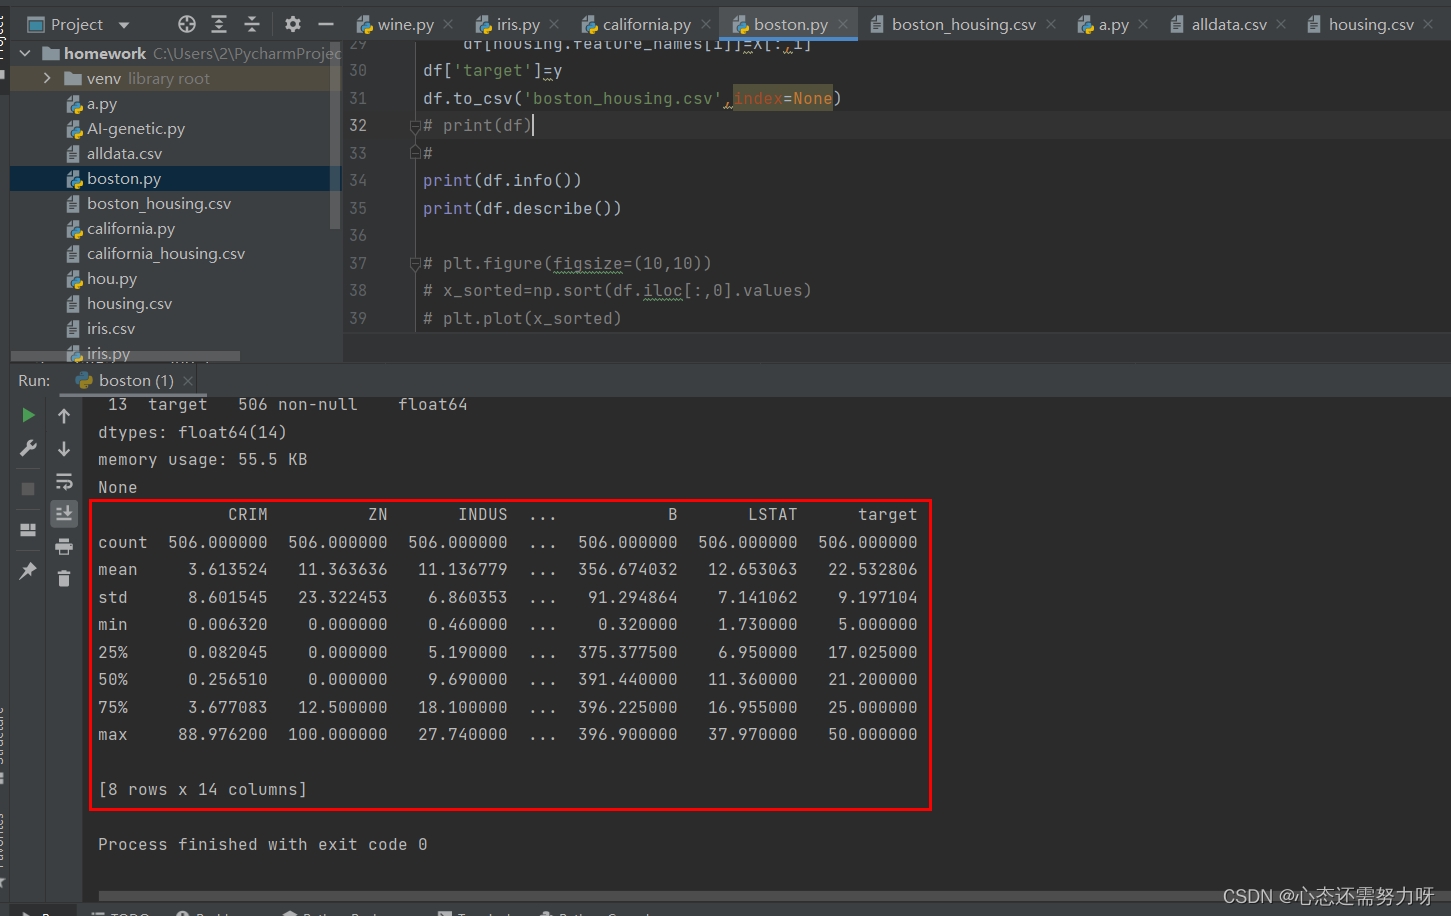Click the Project tree vertical scrollbar
Screen dimensions: 1451x916
coord(335,135)
